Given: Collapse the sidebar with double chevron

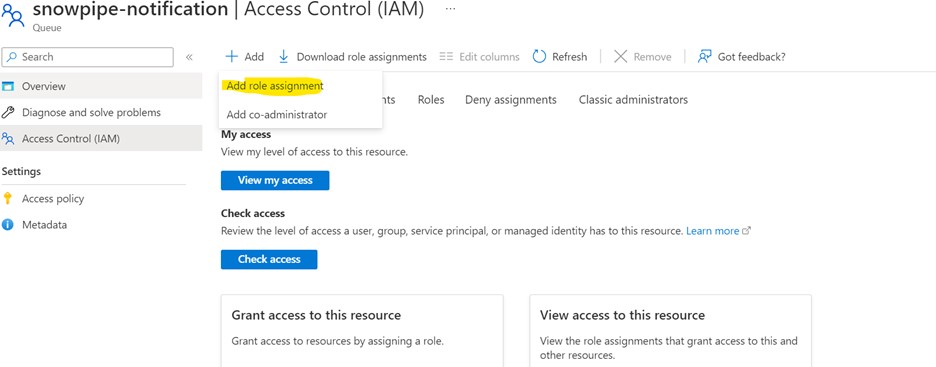Looking at the screenshot, I should pos(189,57).
